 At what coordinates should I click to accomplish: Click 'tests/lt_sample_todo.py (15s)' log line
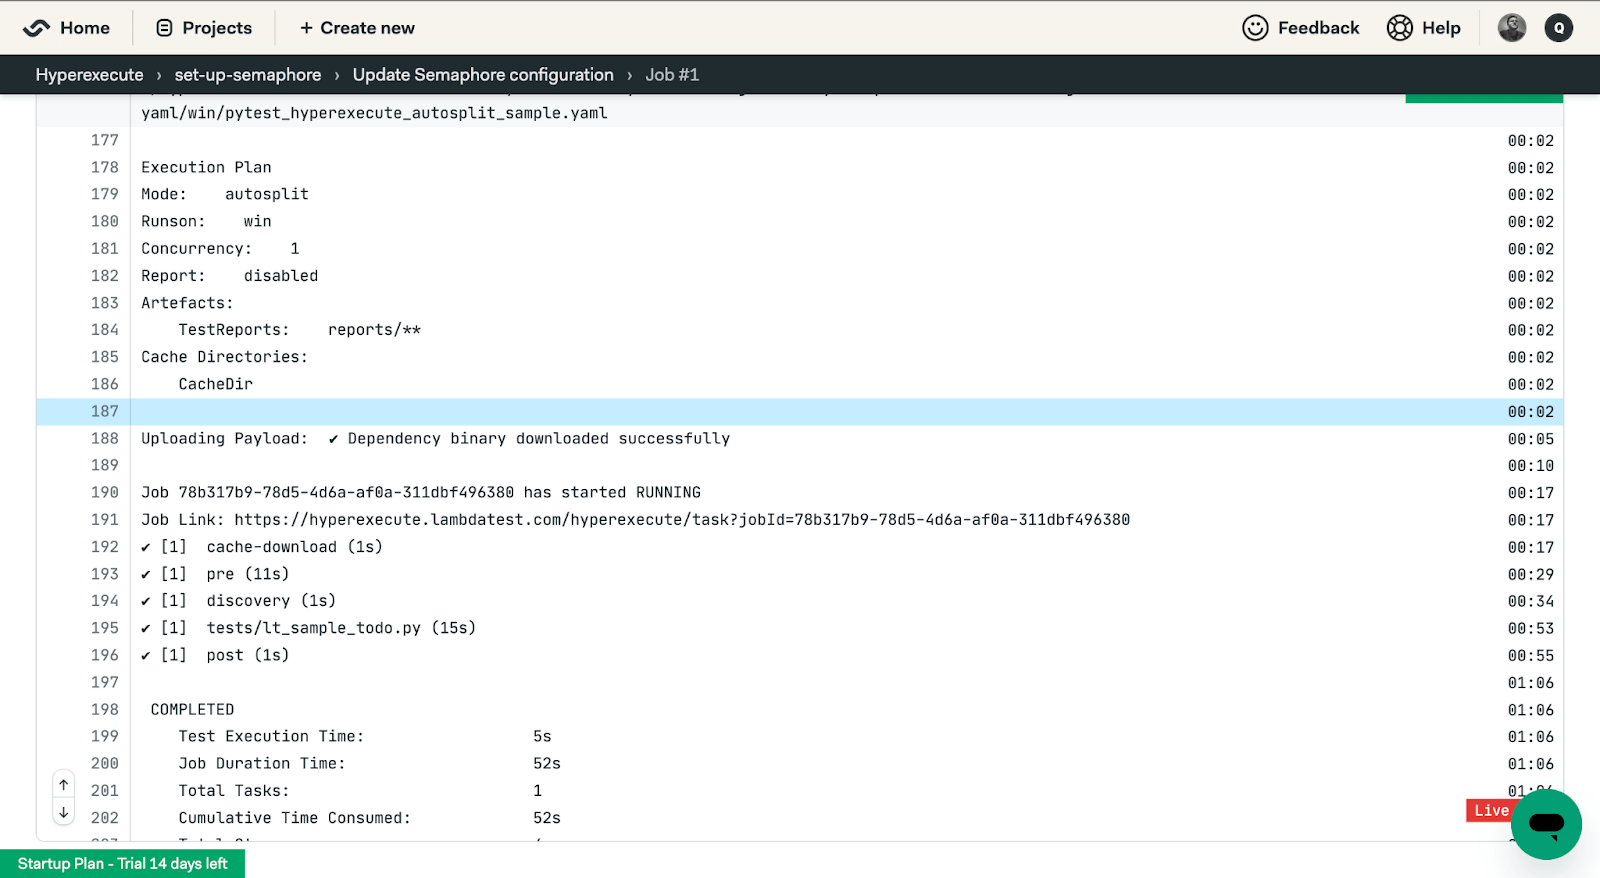pos(309,628)
